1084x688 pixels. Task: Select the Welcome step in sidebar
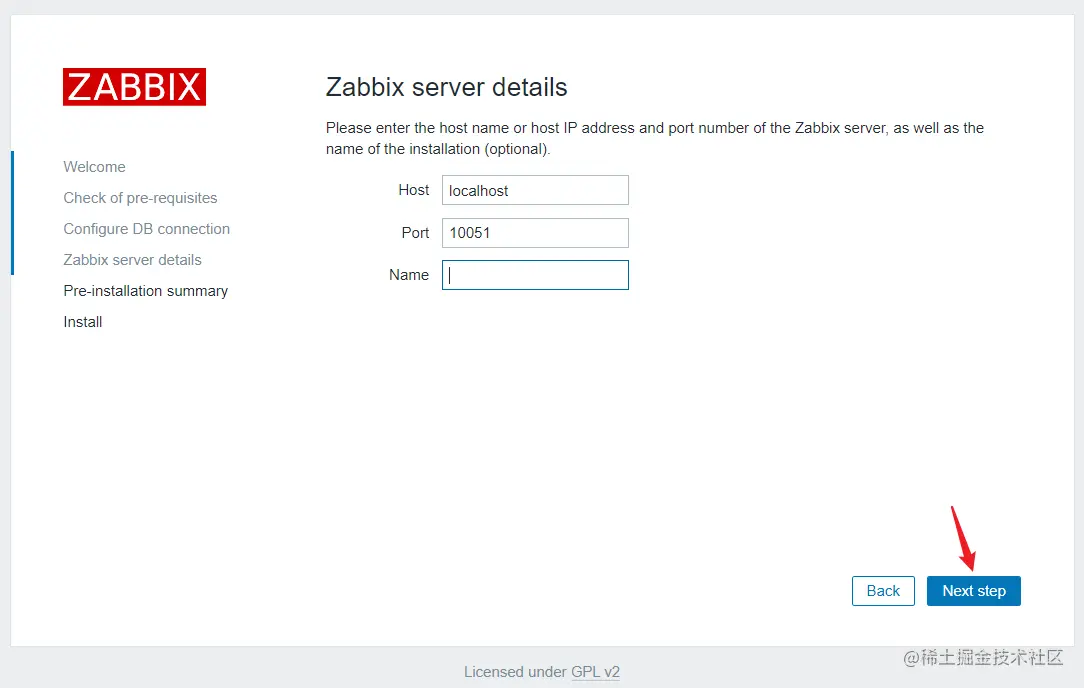coord(94,167)
